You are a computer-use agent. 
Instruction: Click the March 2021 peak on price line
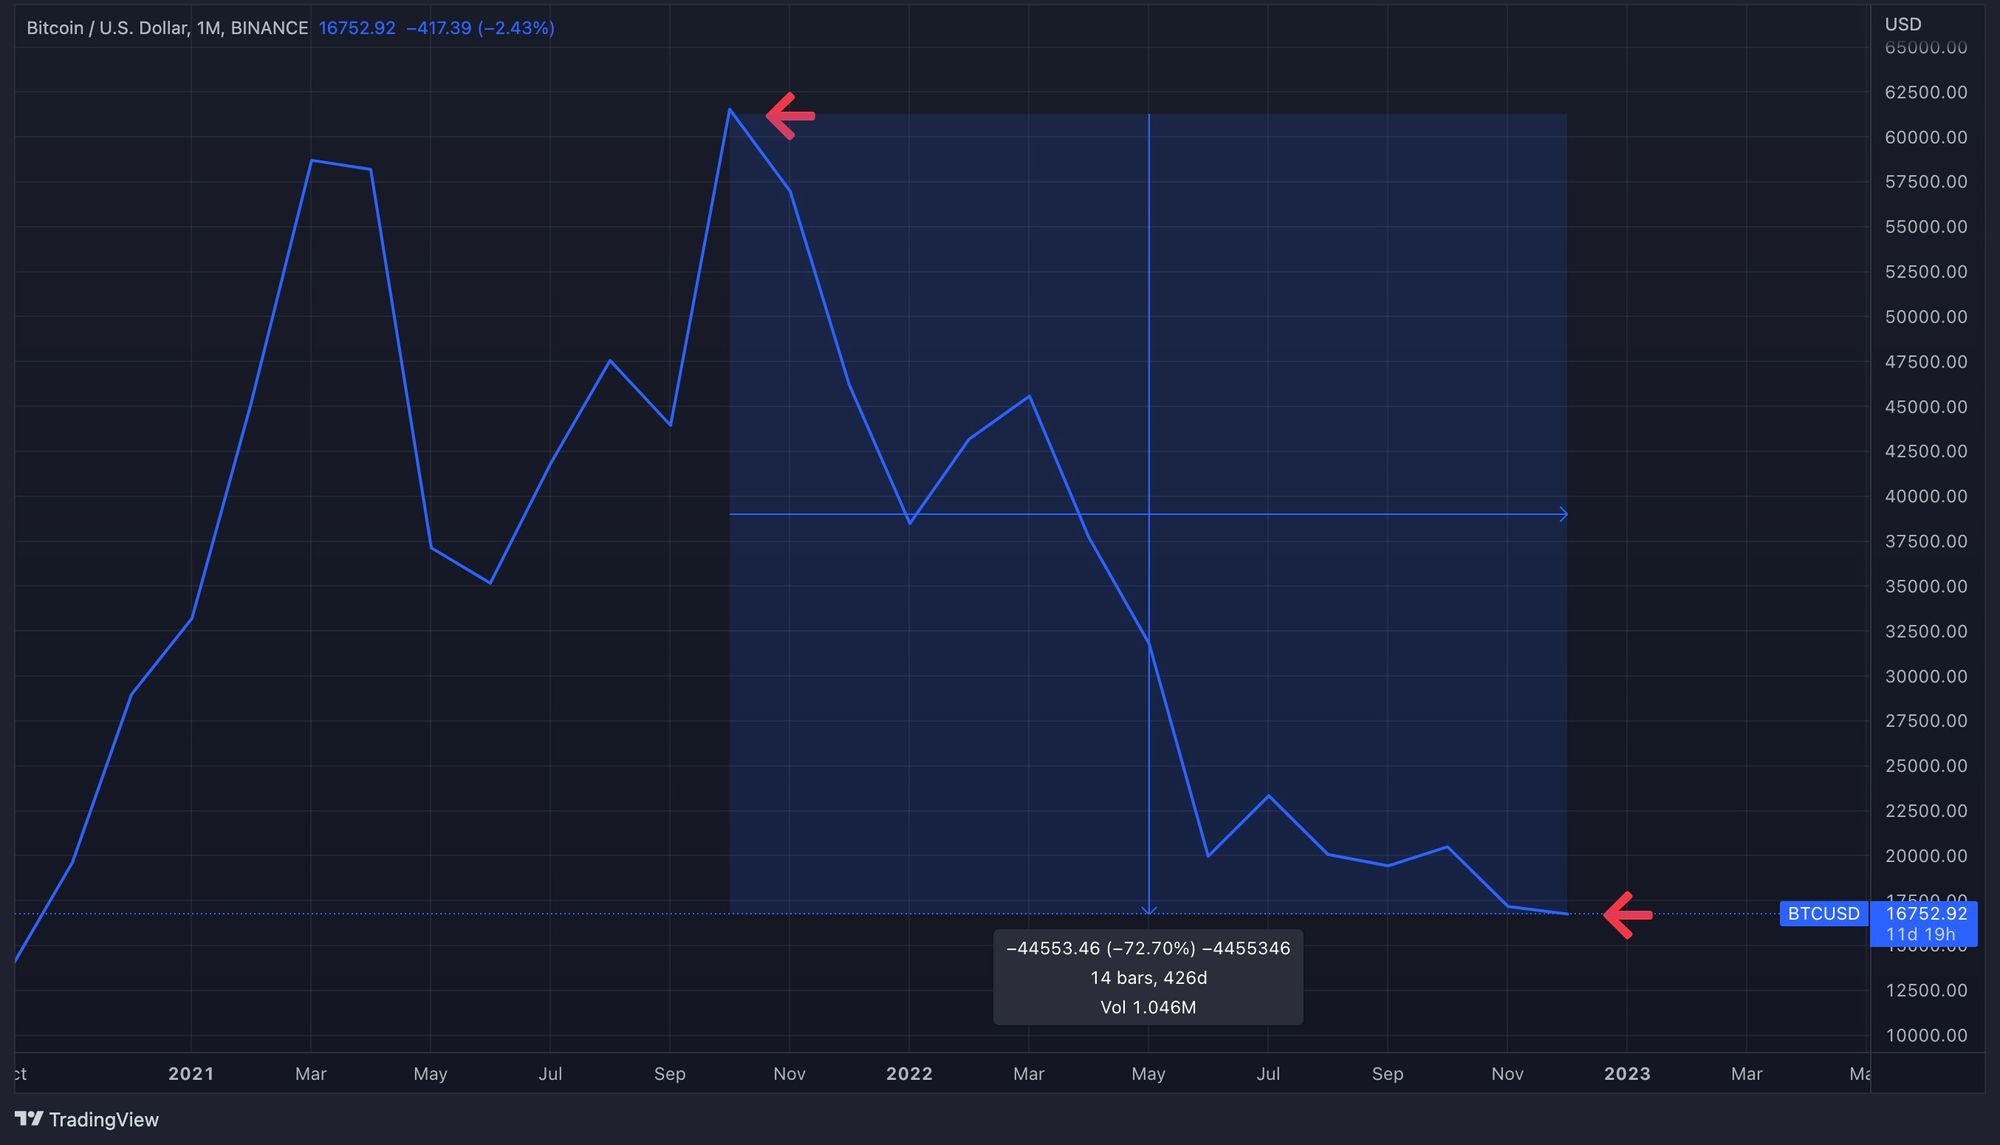click(312, 160)
